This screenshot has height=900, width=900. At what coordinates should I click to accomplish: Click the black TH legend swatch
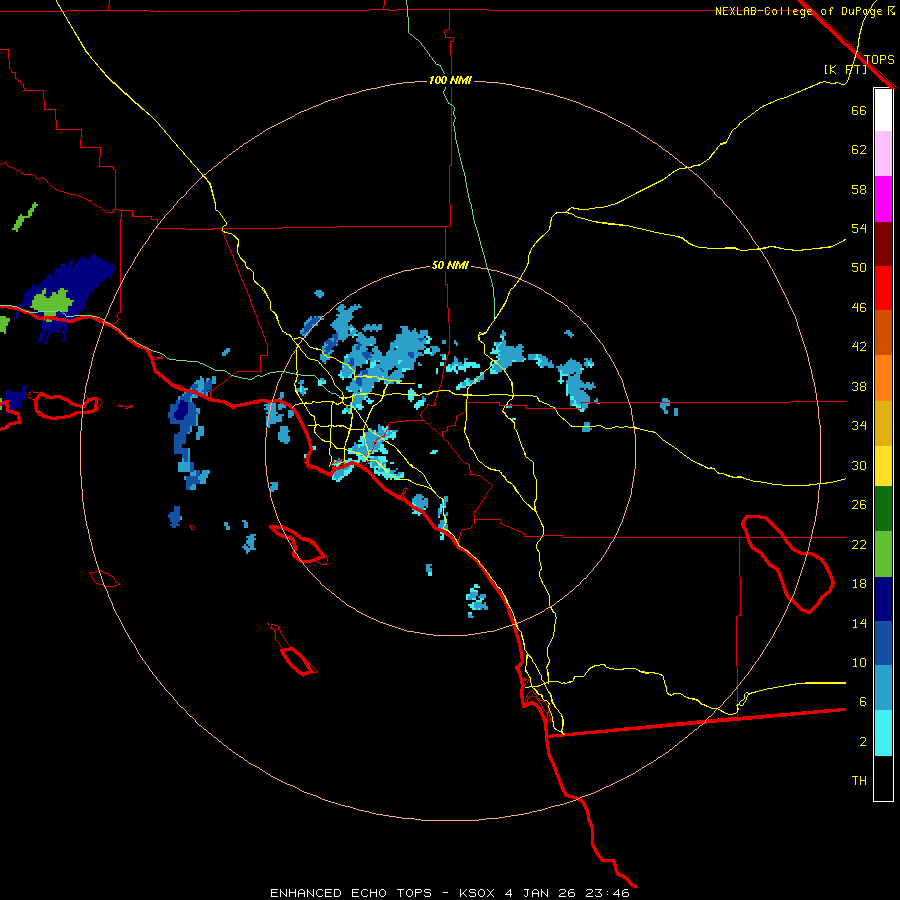883,778
